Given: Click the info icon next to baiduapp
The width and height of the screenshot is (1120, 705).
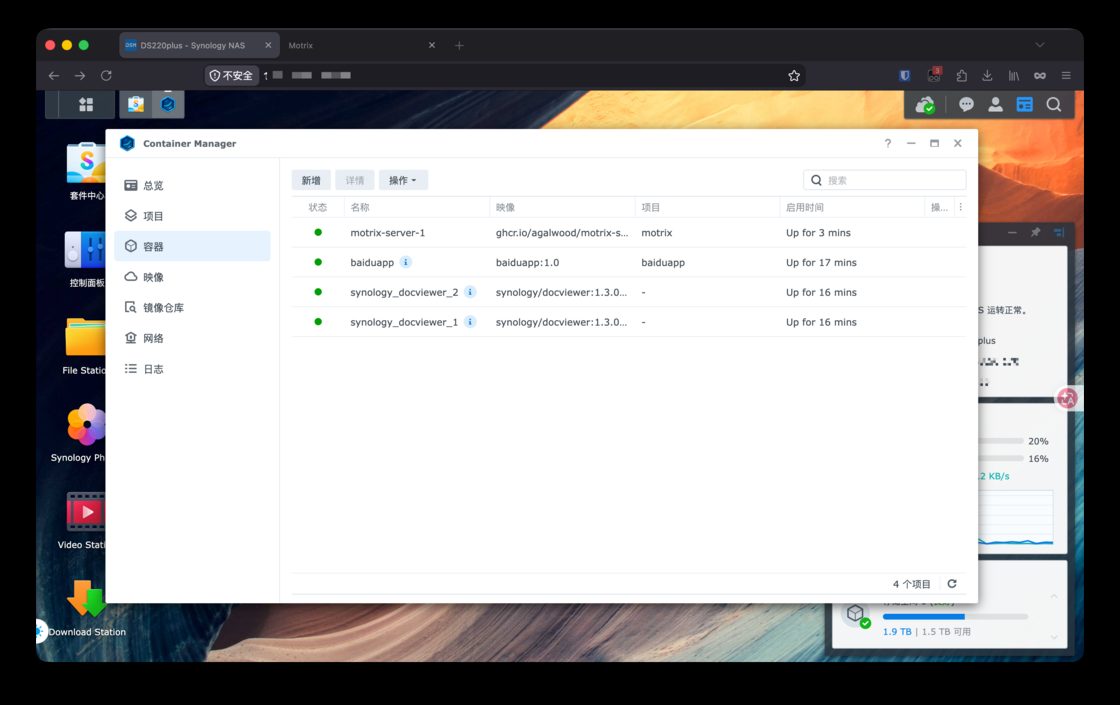Looking at the screenshot, I should tap(406, 262).
